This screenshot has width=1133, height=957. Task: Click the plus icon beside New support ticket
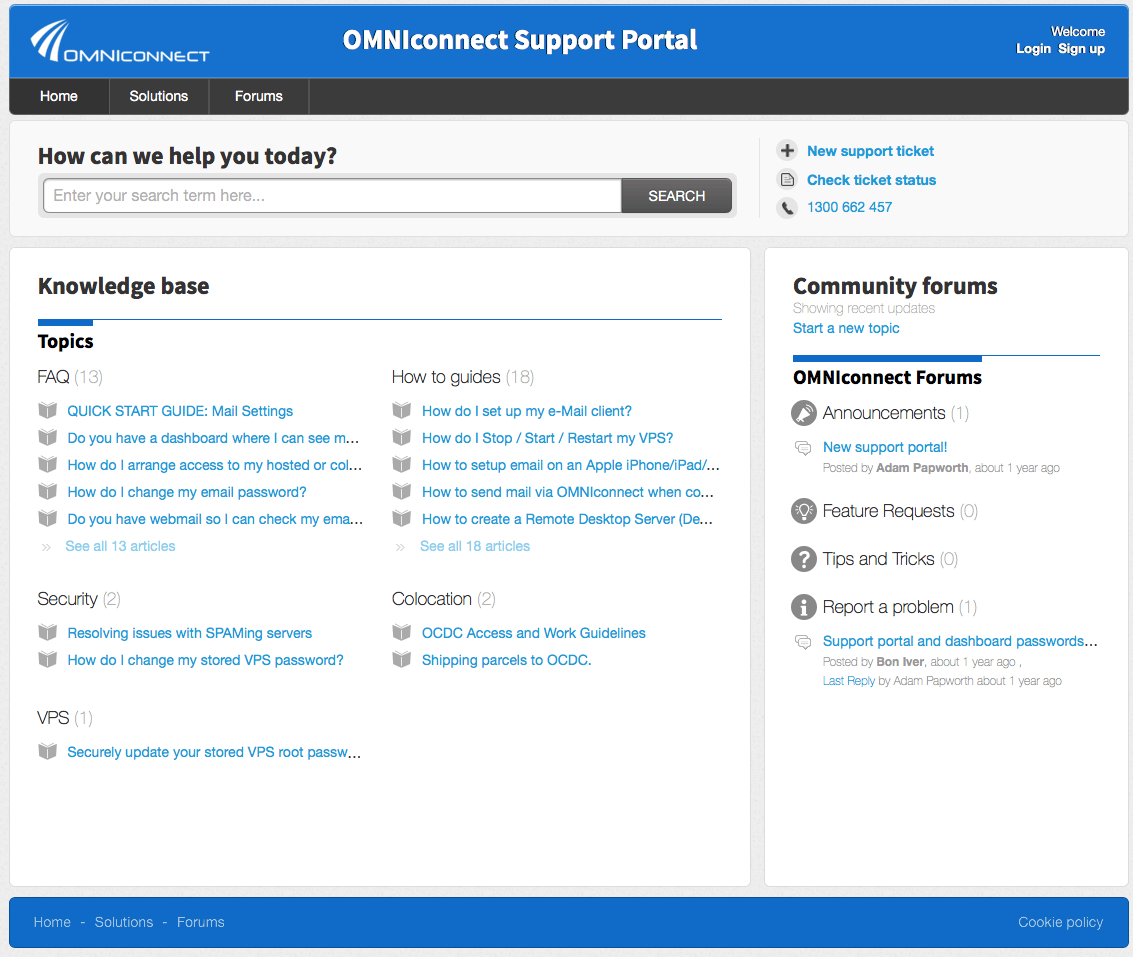tap(787, 150)
